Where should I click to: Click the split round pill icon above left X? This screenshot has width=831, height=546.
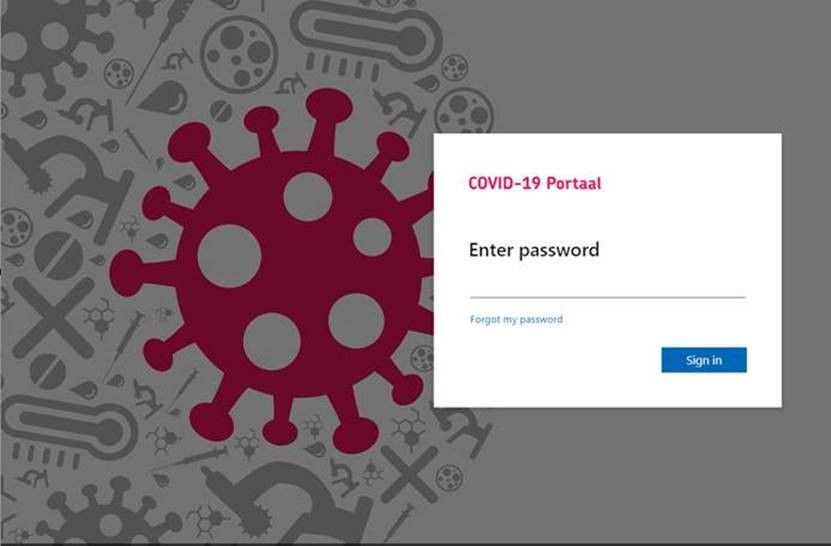pos(59,256)
